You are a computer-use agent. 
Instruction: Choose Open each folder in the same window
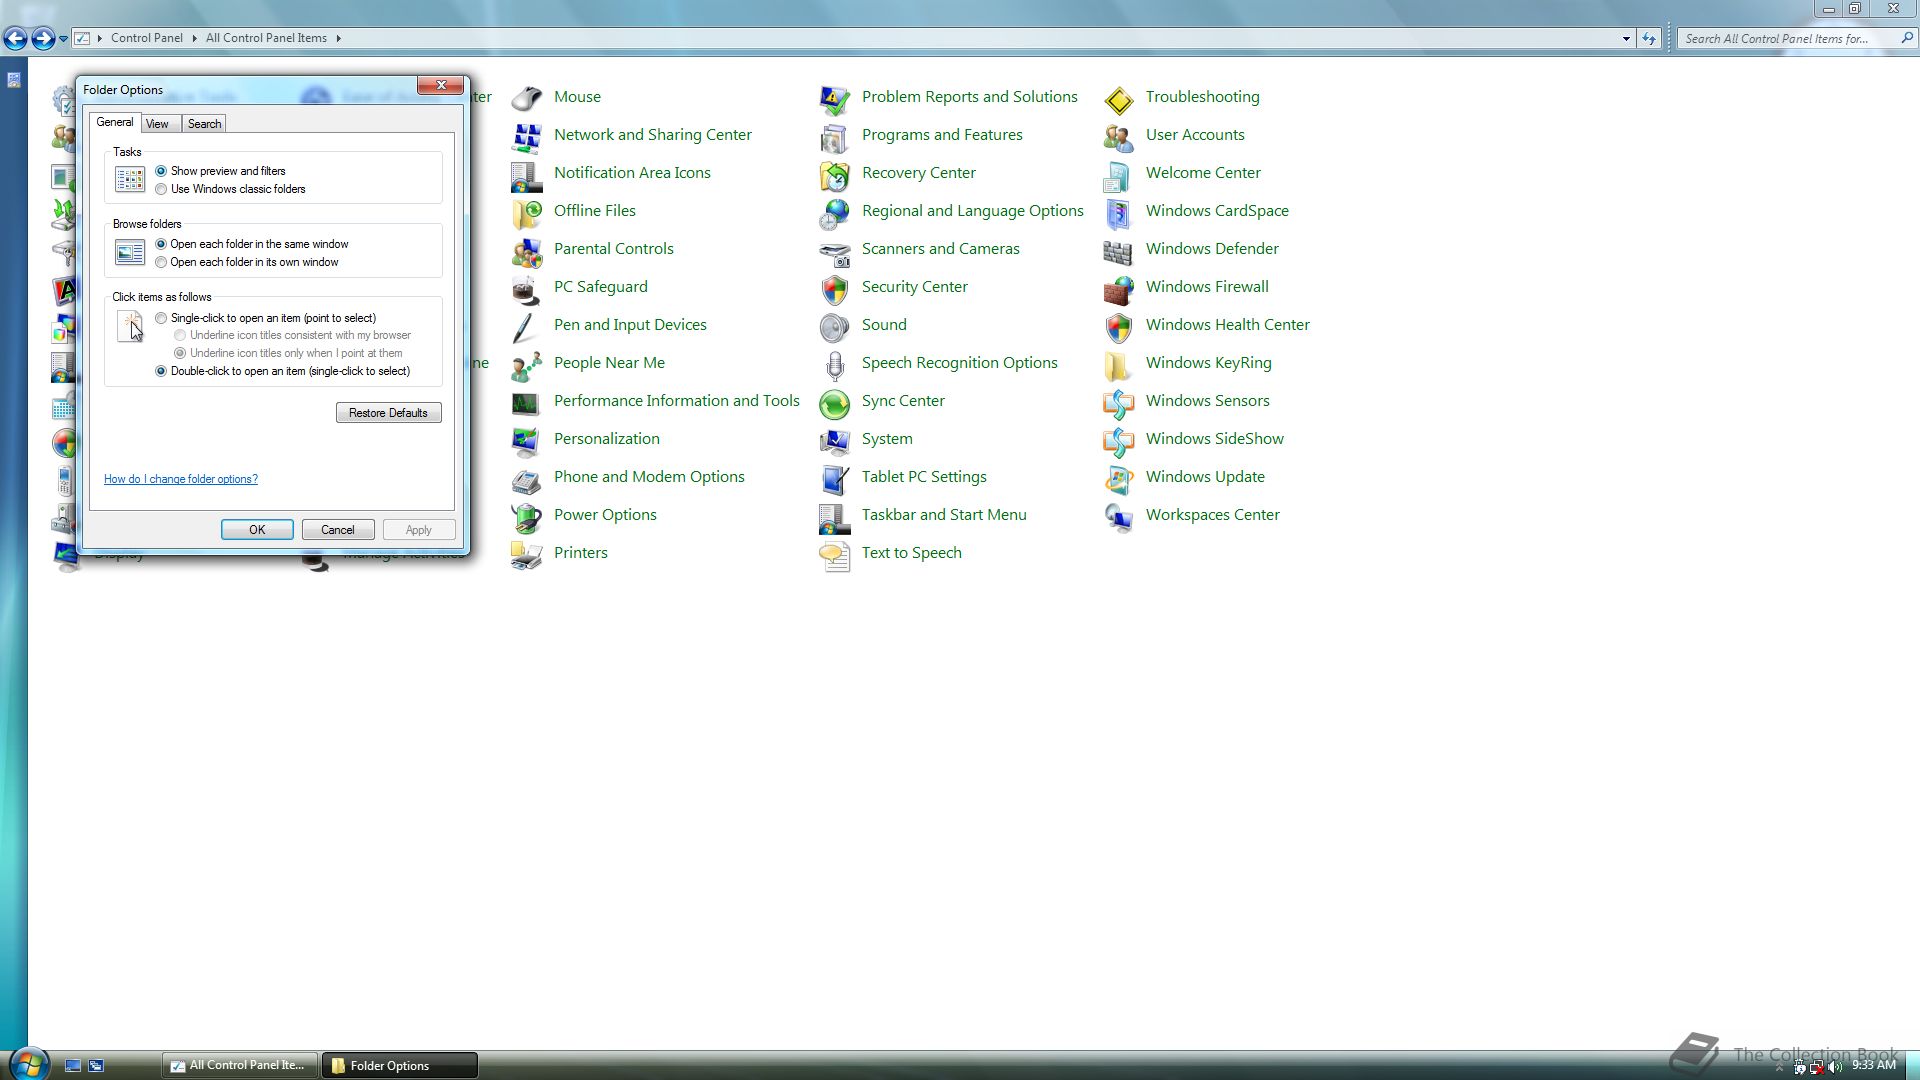[x=161, y=244]
